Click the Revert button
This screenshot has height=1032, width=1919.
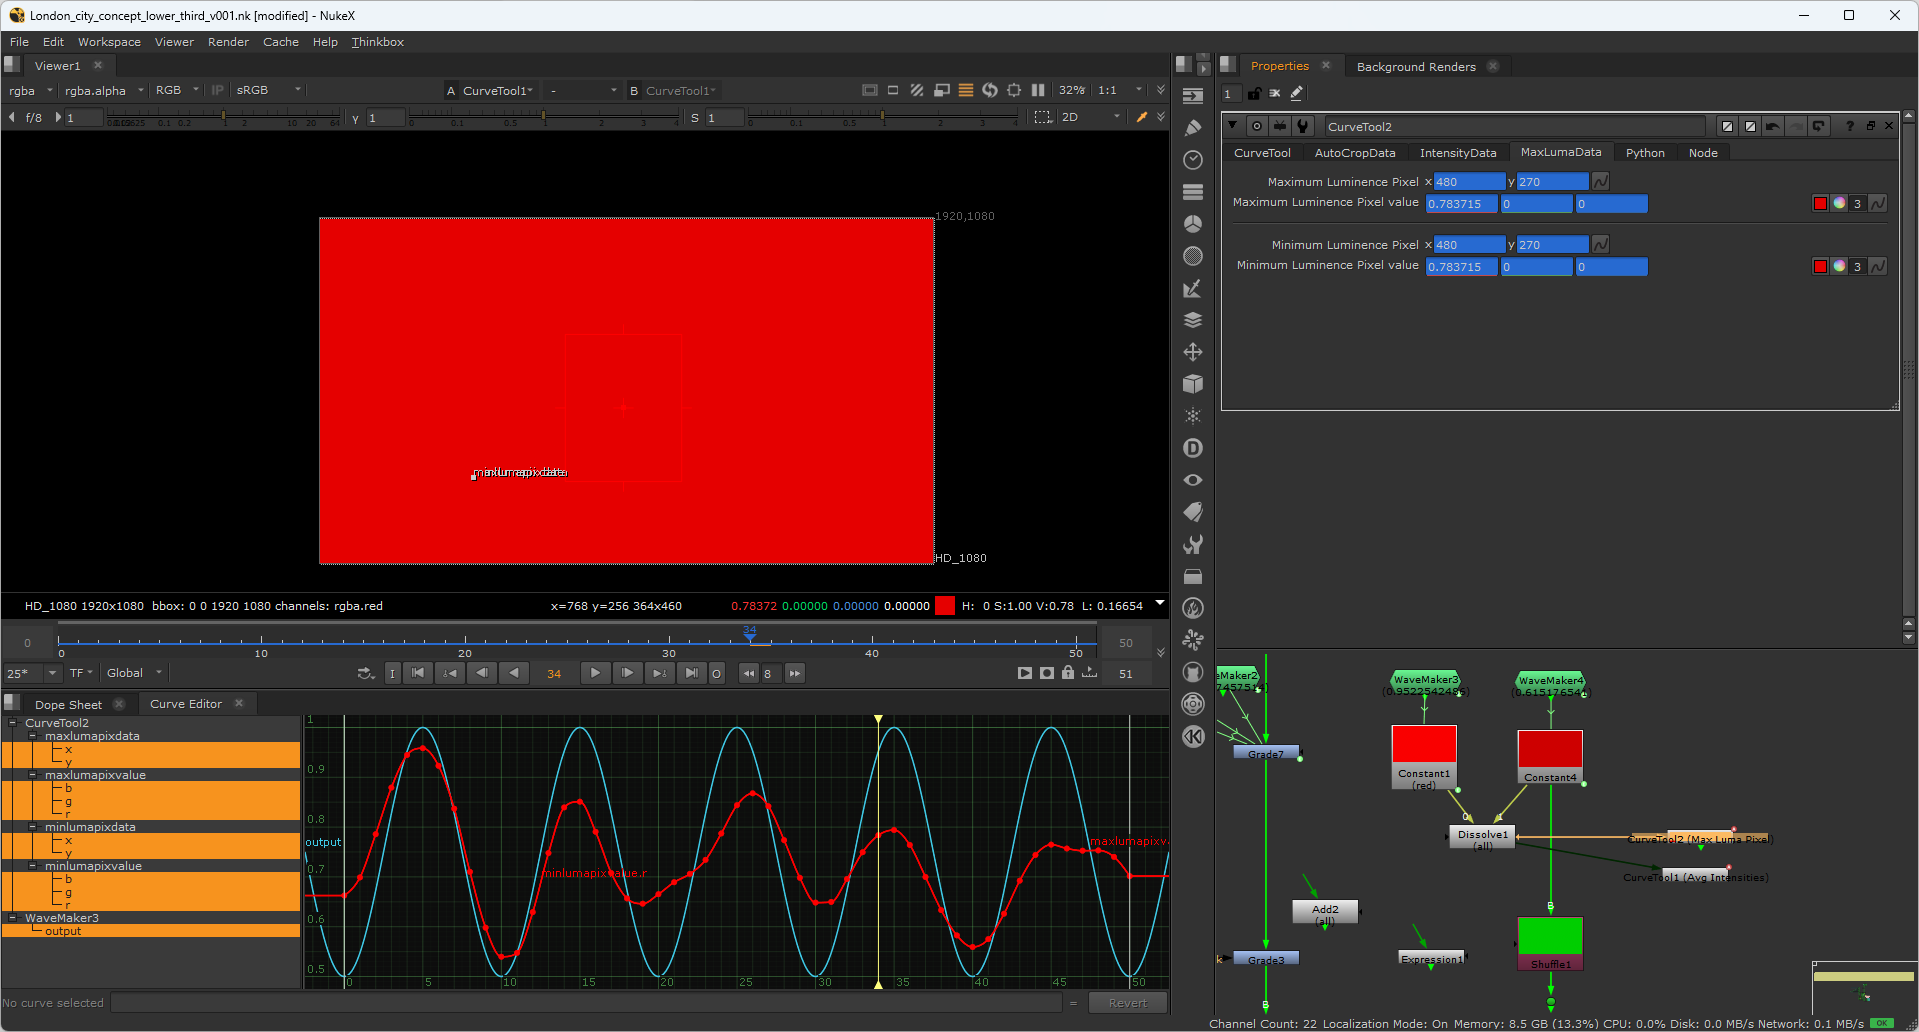(x=1127, y=1003)
